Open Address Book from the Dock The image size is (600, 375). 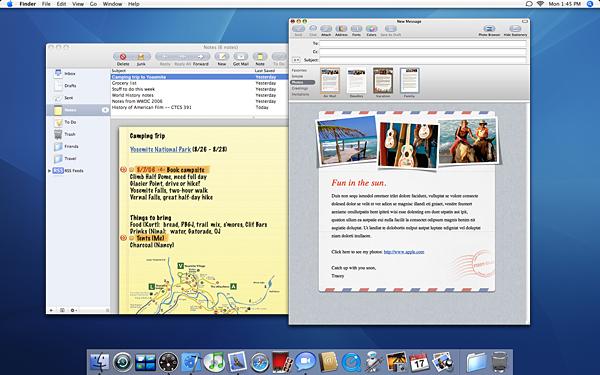click(328, 362)
